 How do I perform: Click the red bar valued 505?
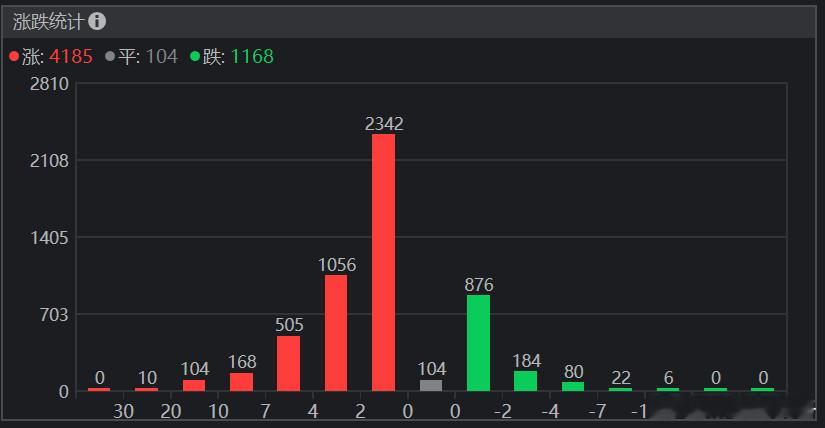coord(288,364)
